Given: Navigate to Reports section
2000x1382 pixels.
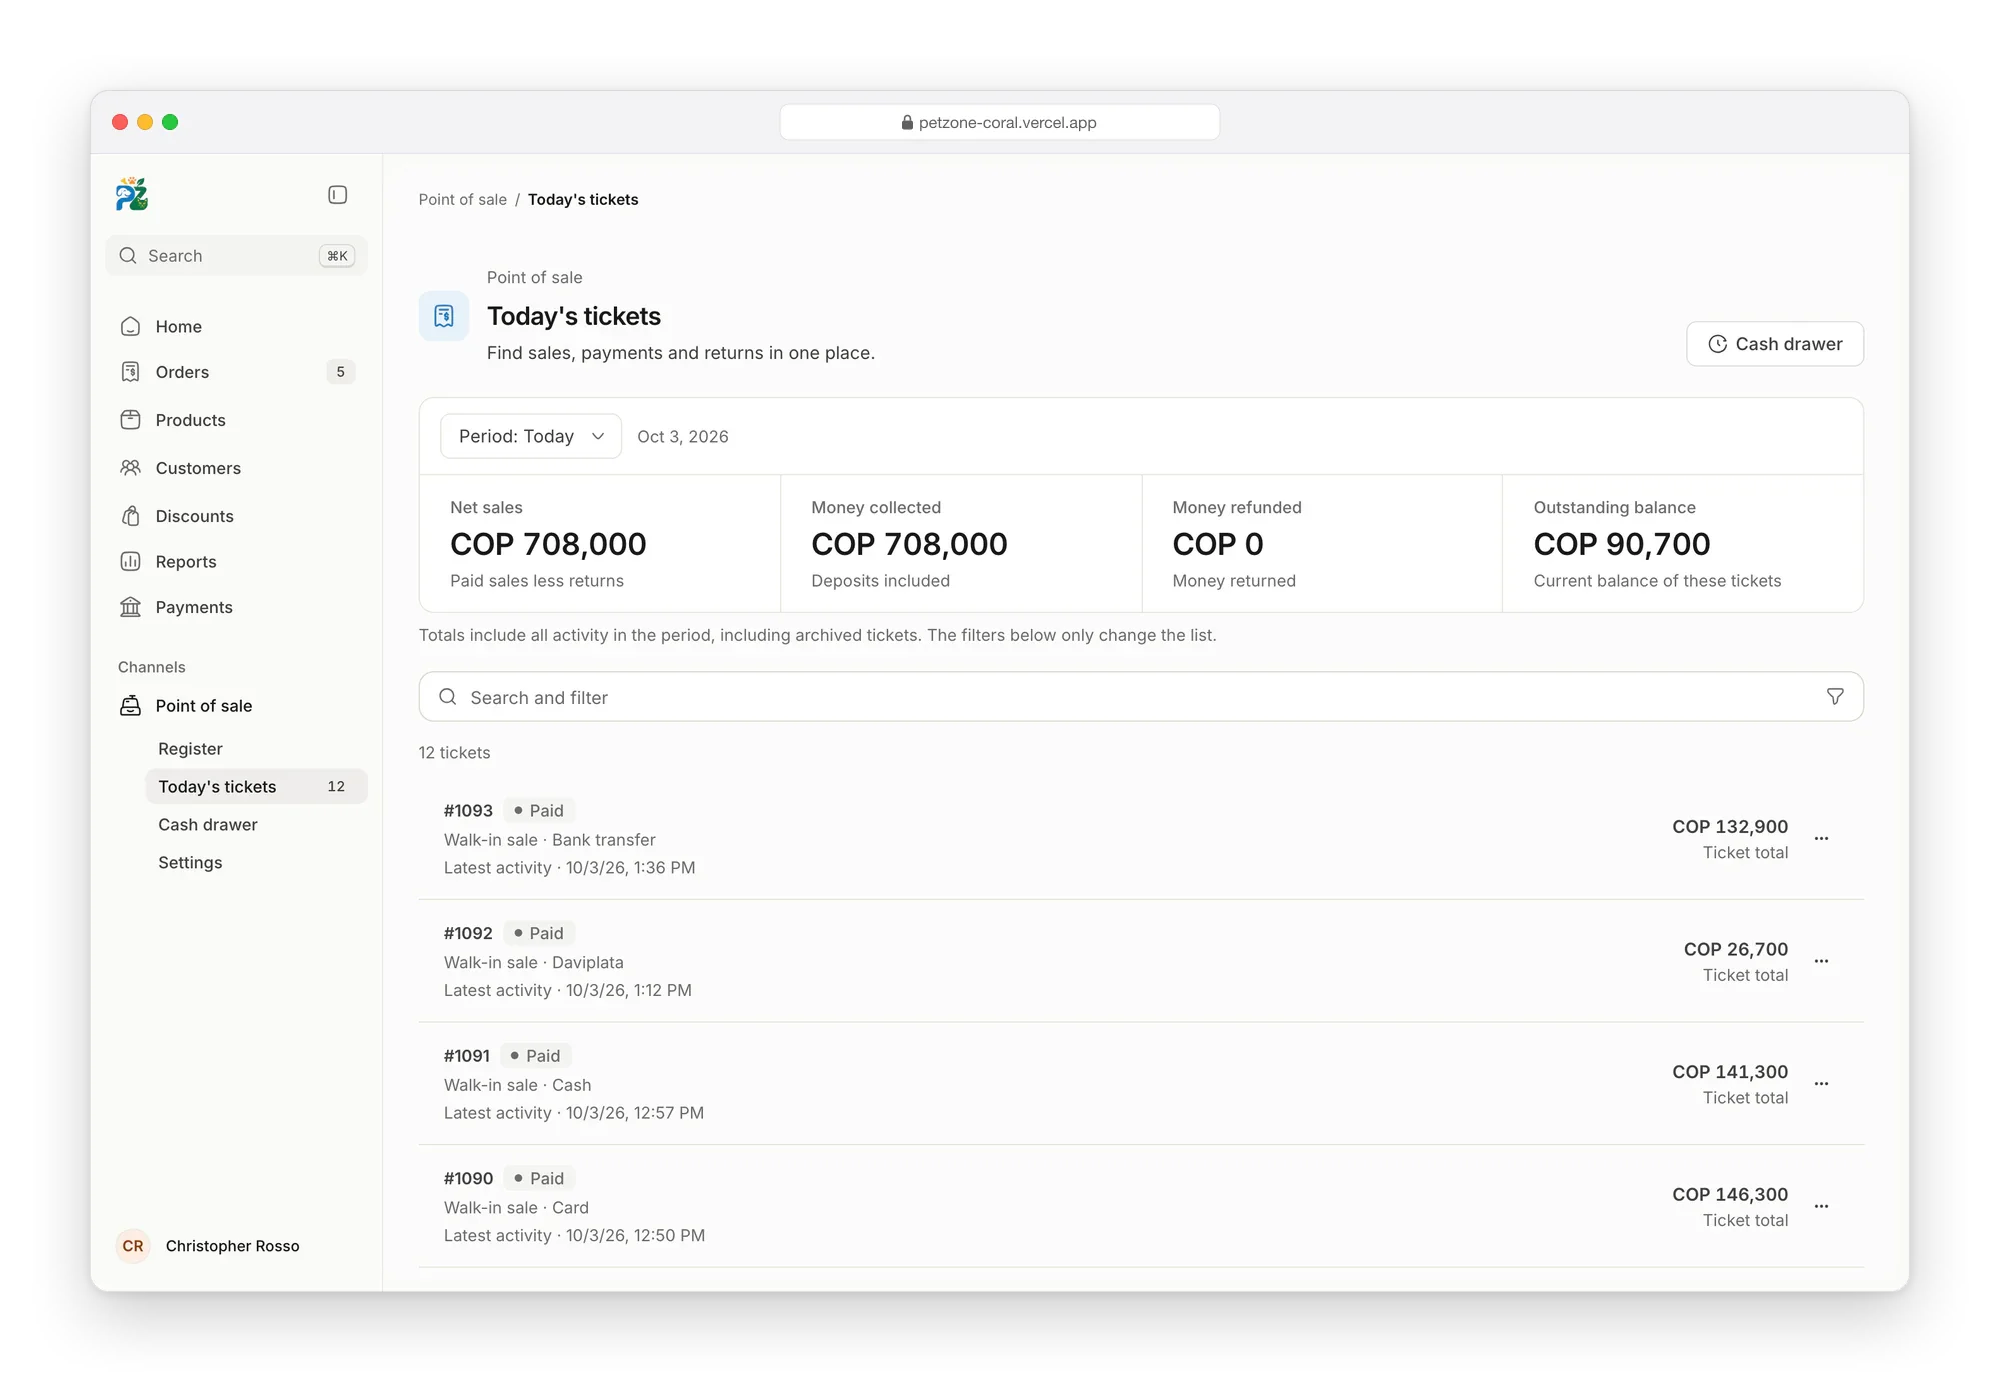Looking at the screenshot, I should click(x=236, y=562).
